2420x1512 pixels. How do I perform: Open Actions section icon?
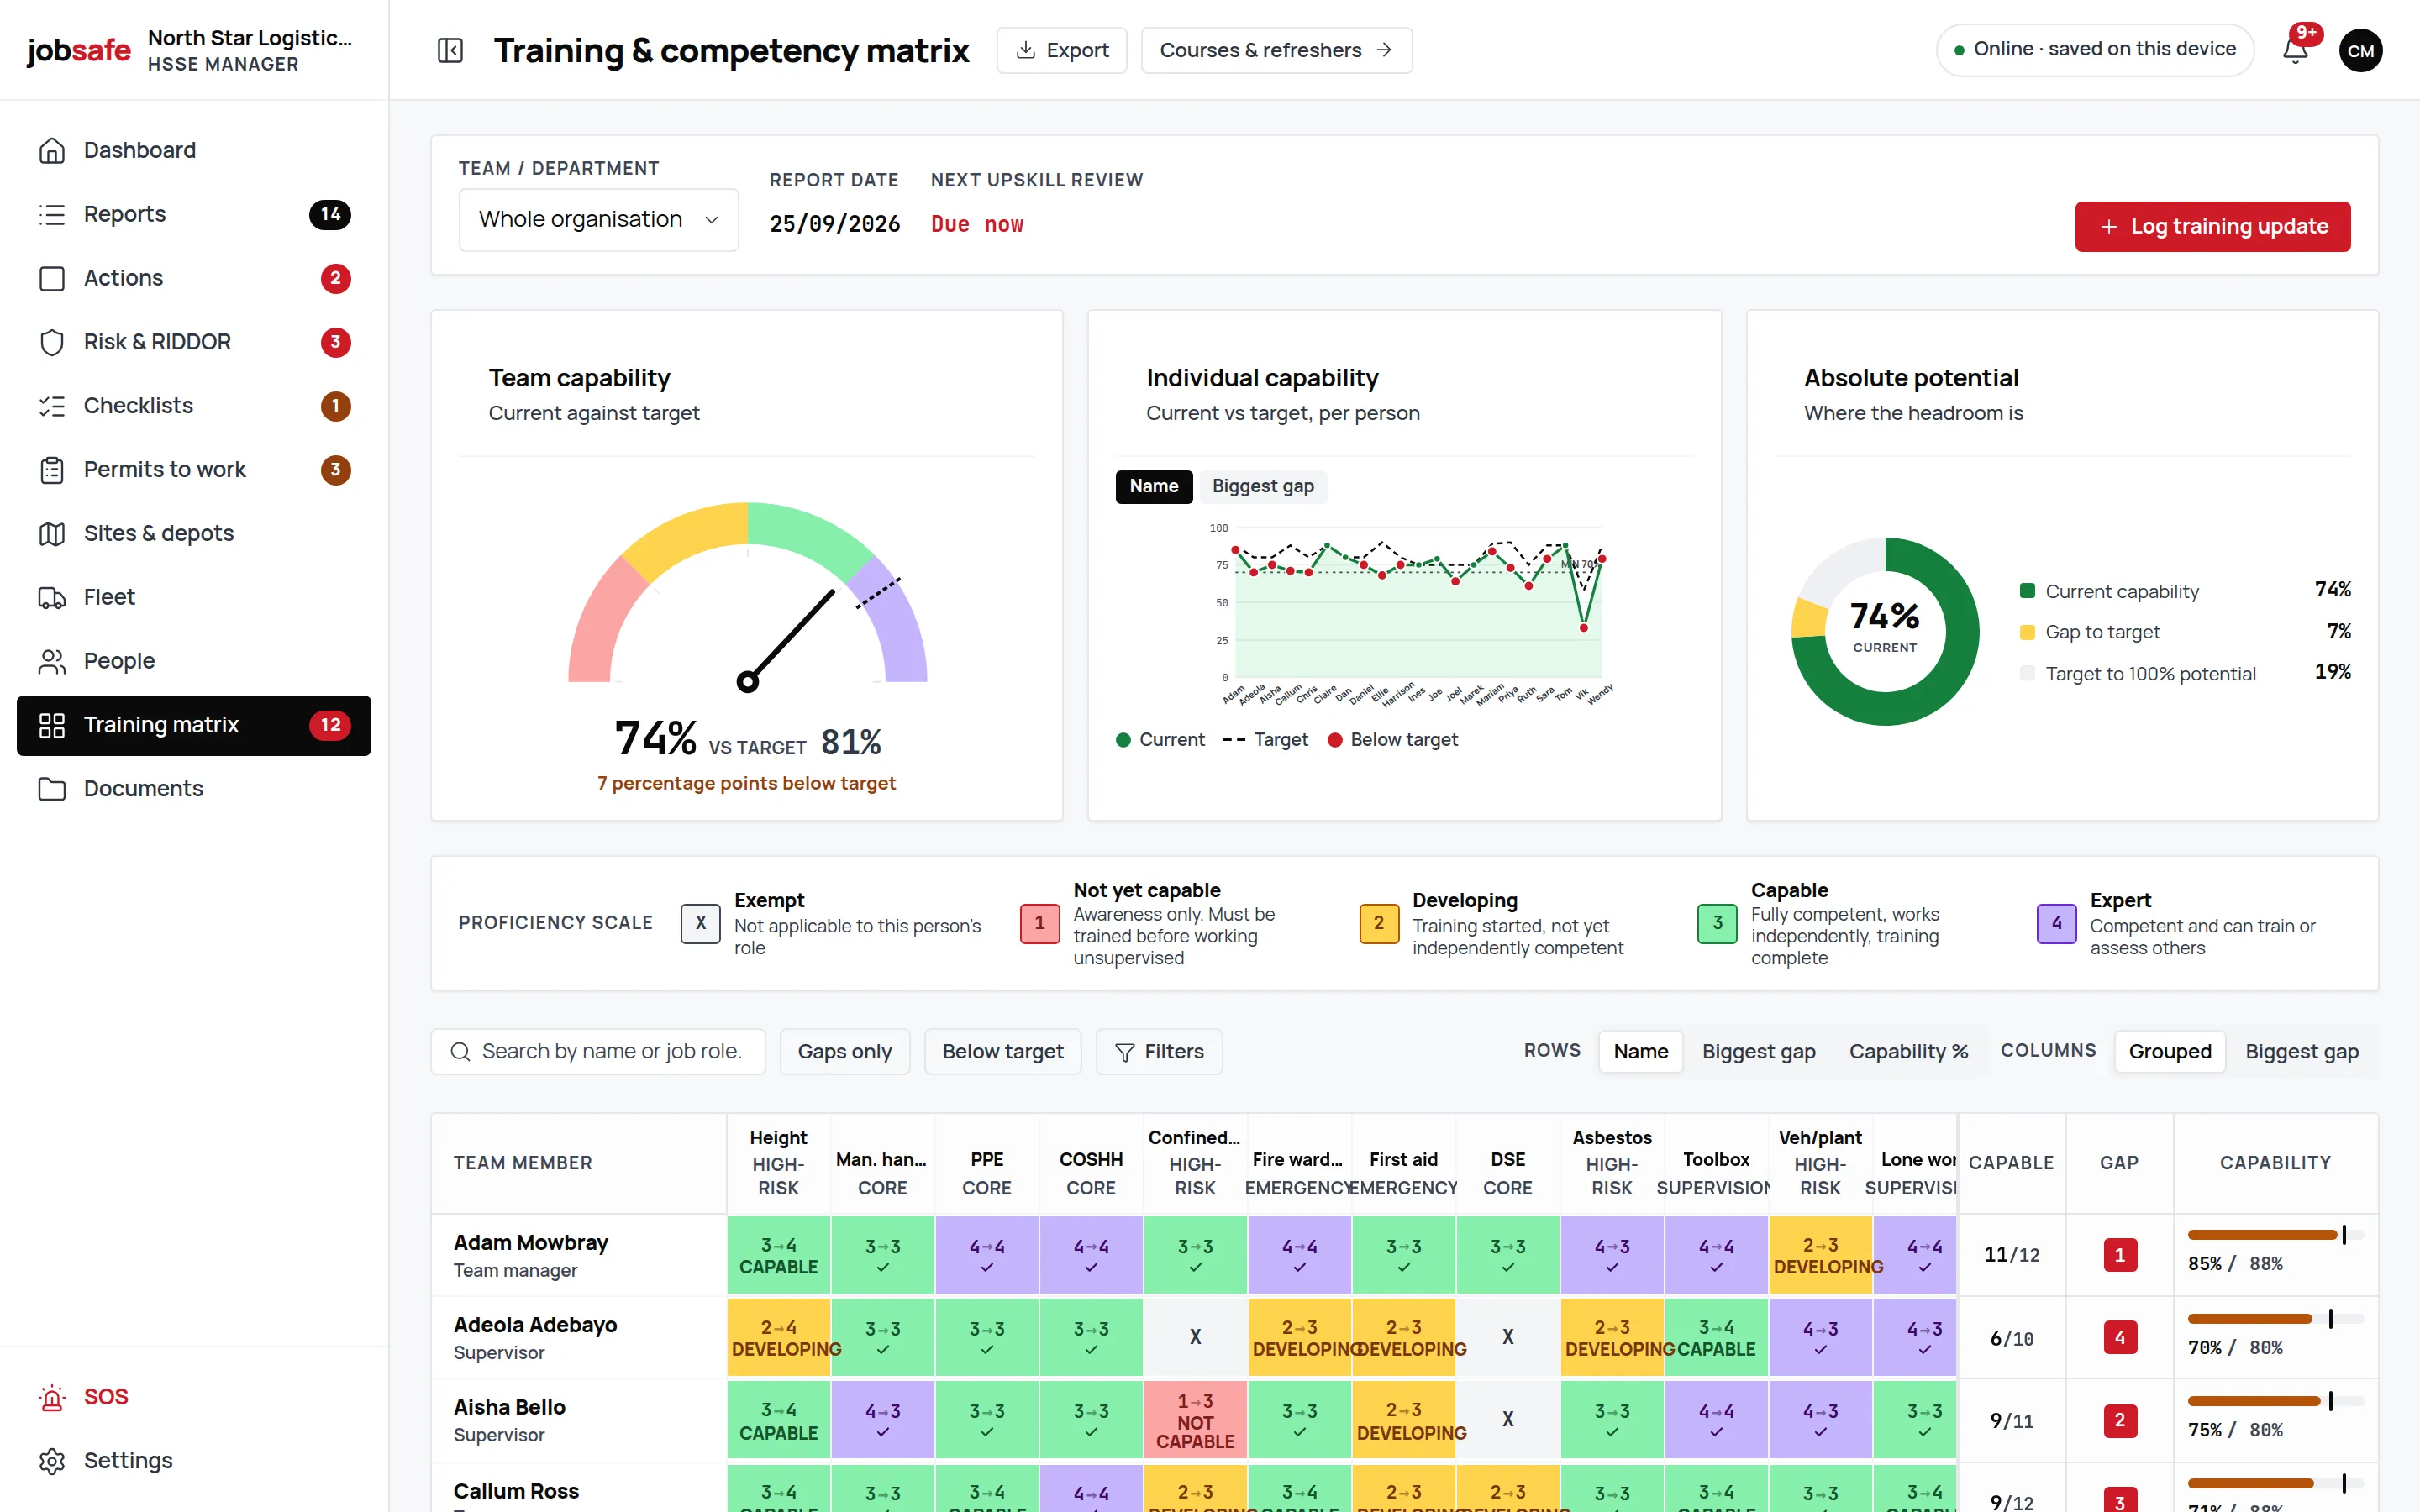pyautogui.click(x=52, y=278)
